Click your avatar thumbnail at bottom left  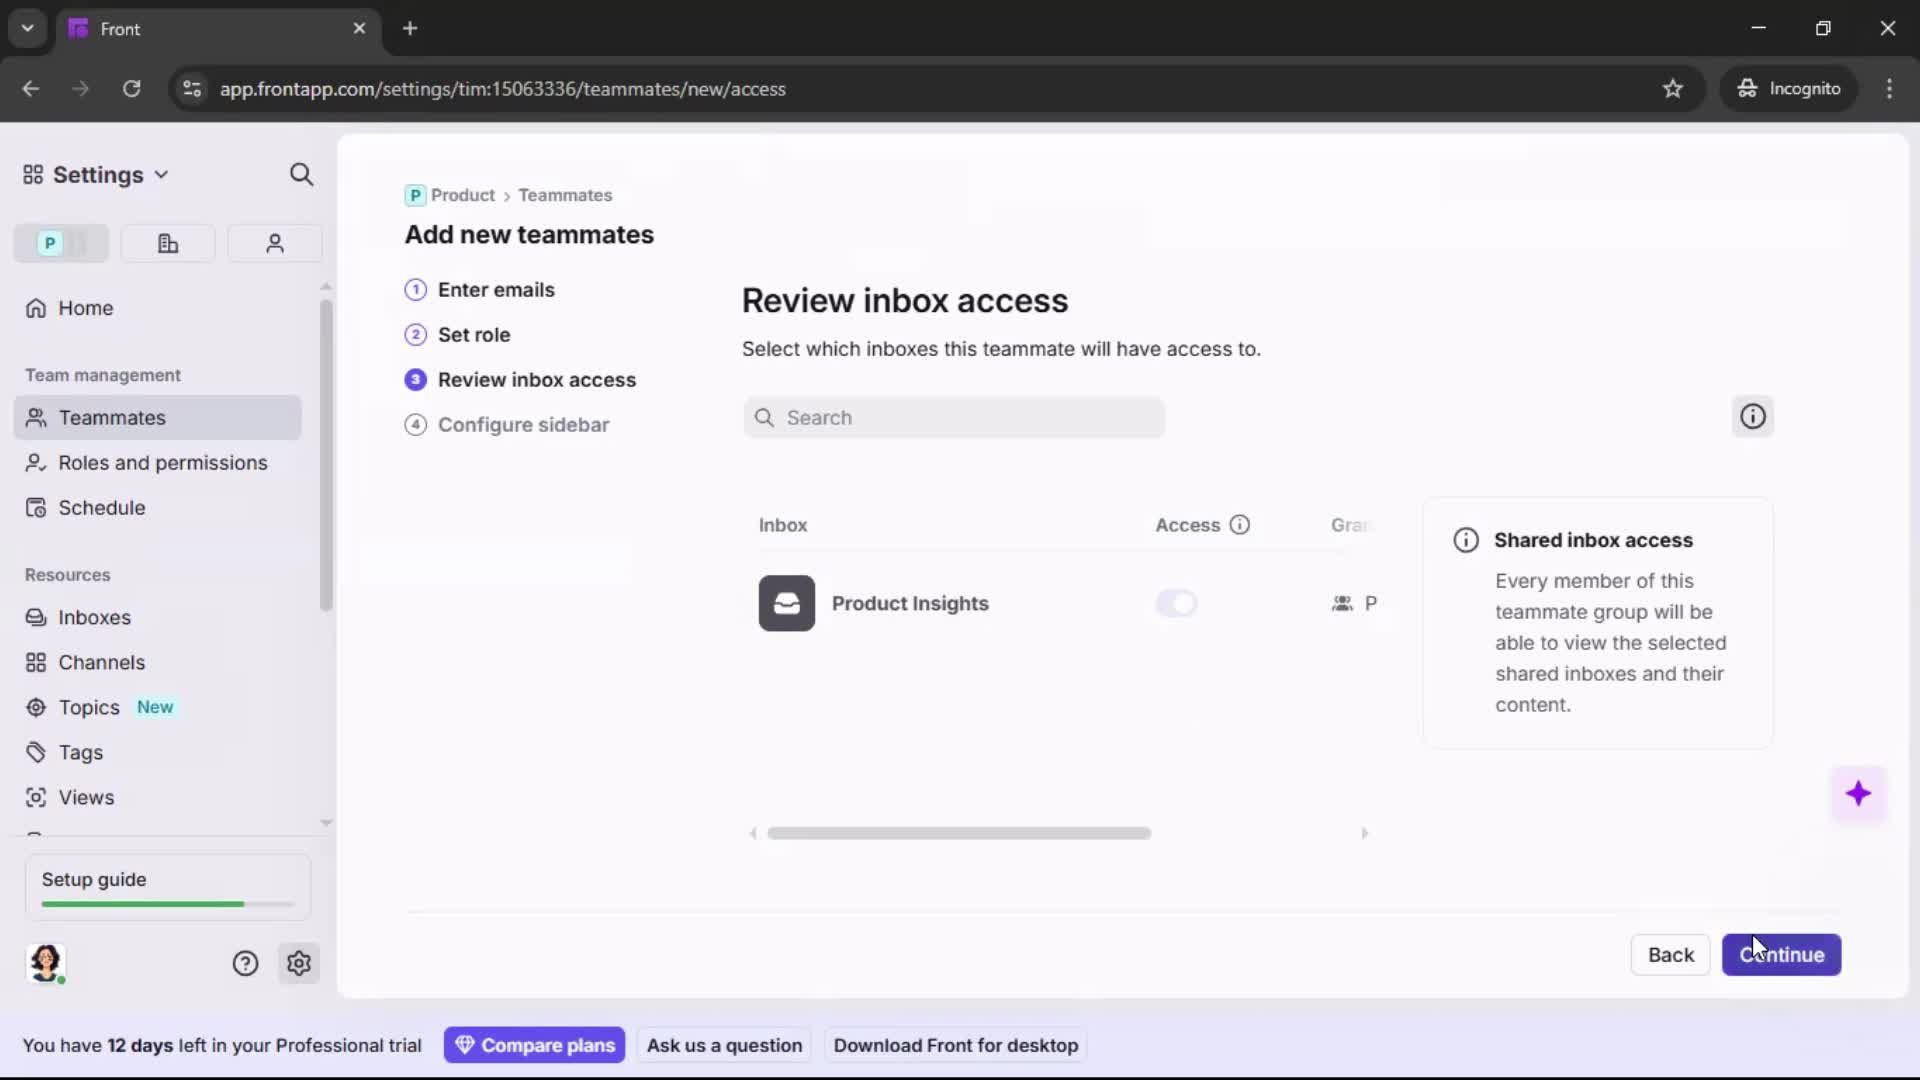pyautogui.click(x=46, y=963)
